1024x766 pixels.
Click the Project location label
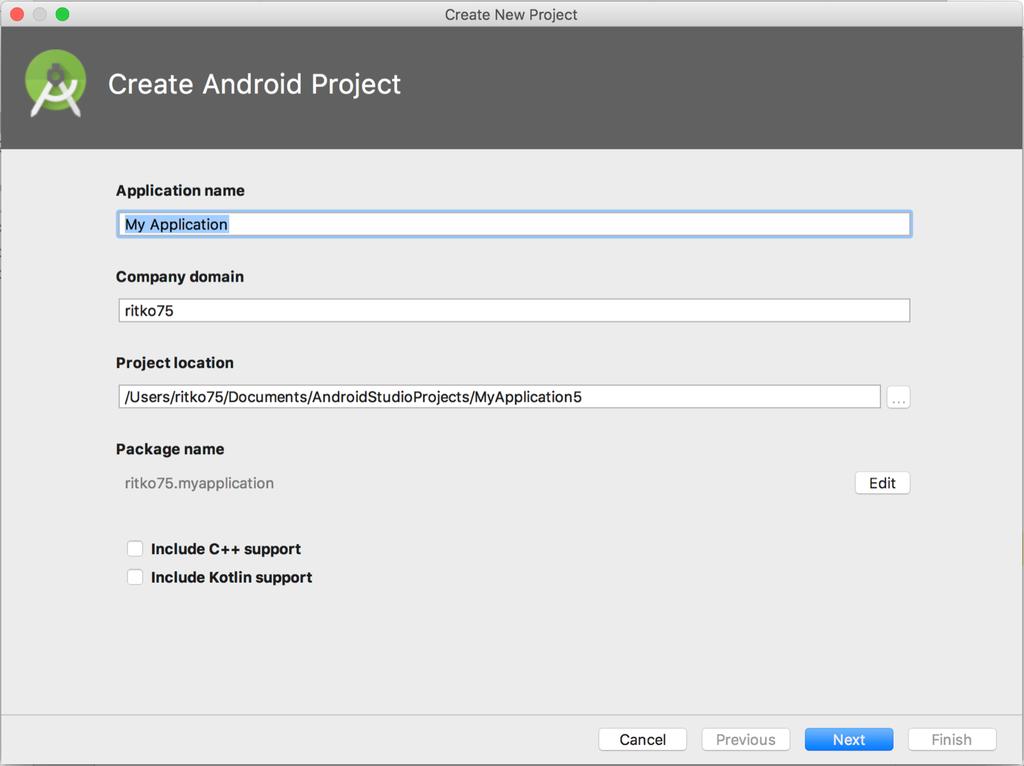[x=174, y=363]
